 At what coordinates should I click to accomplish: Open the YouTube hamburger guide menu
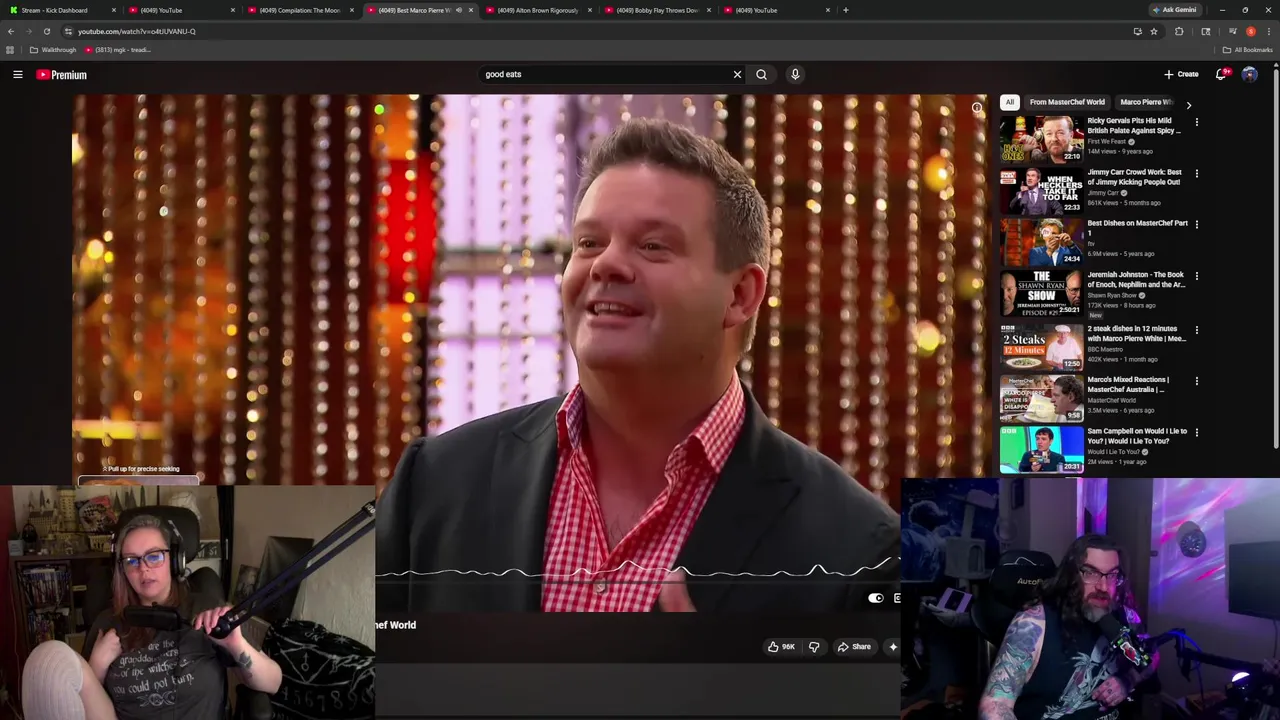(x=18, y=74)
